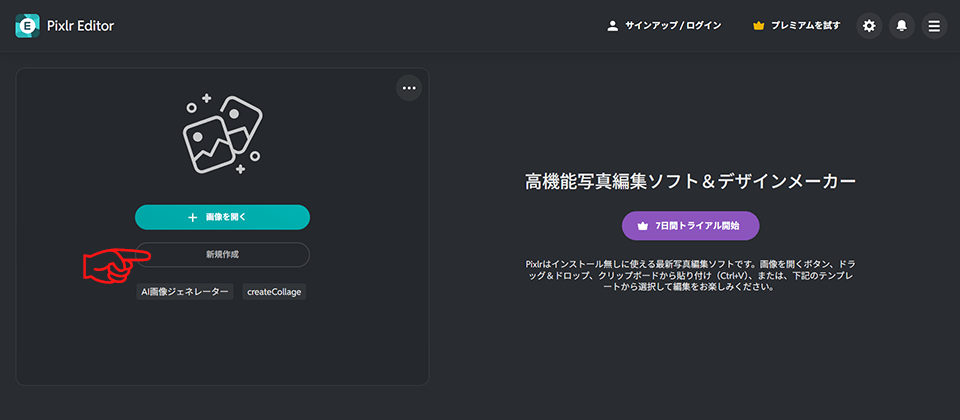960x420 pixels.
Task: Open settings with the gear icon
Action: coord(869,26)
